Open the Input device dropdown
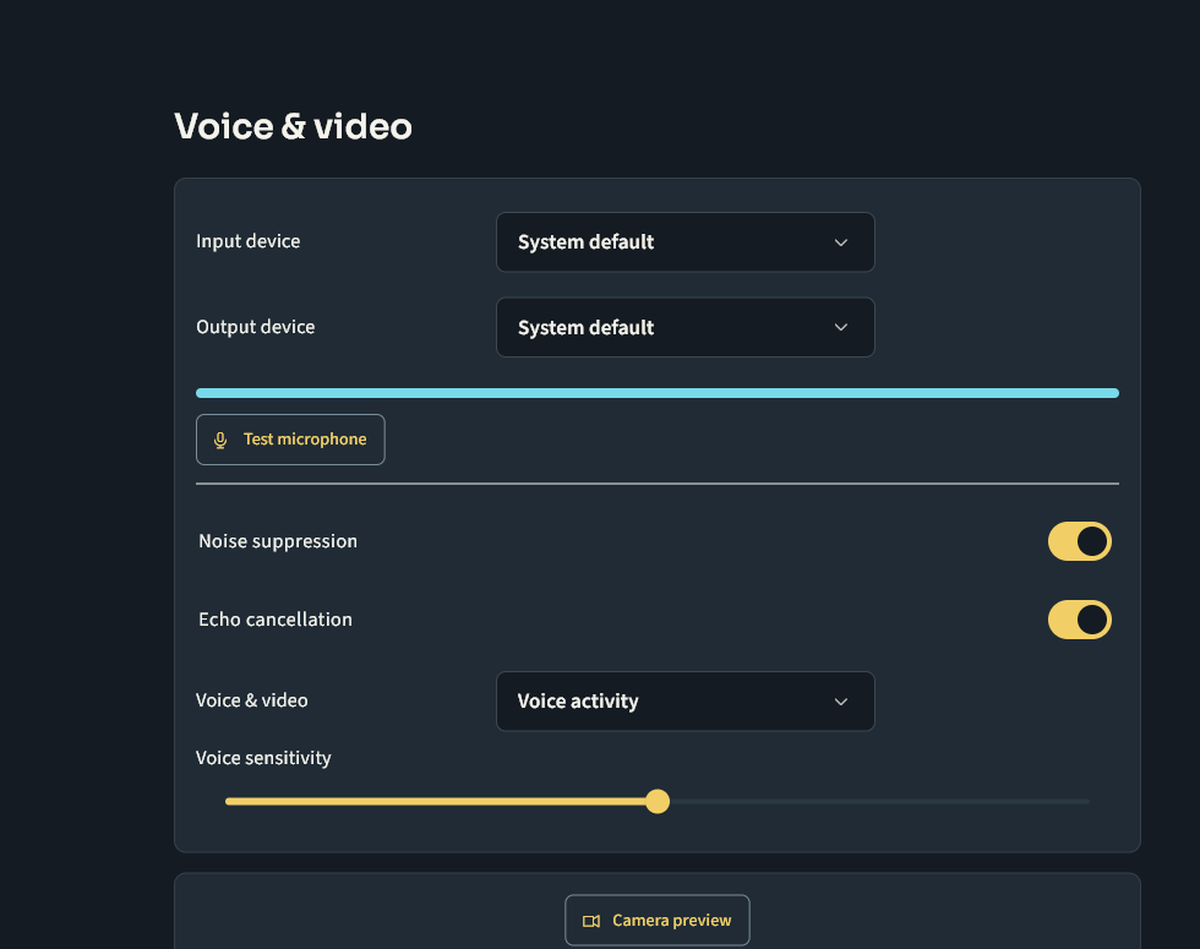 (x=685, y=242)
